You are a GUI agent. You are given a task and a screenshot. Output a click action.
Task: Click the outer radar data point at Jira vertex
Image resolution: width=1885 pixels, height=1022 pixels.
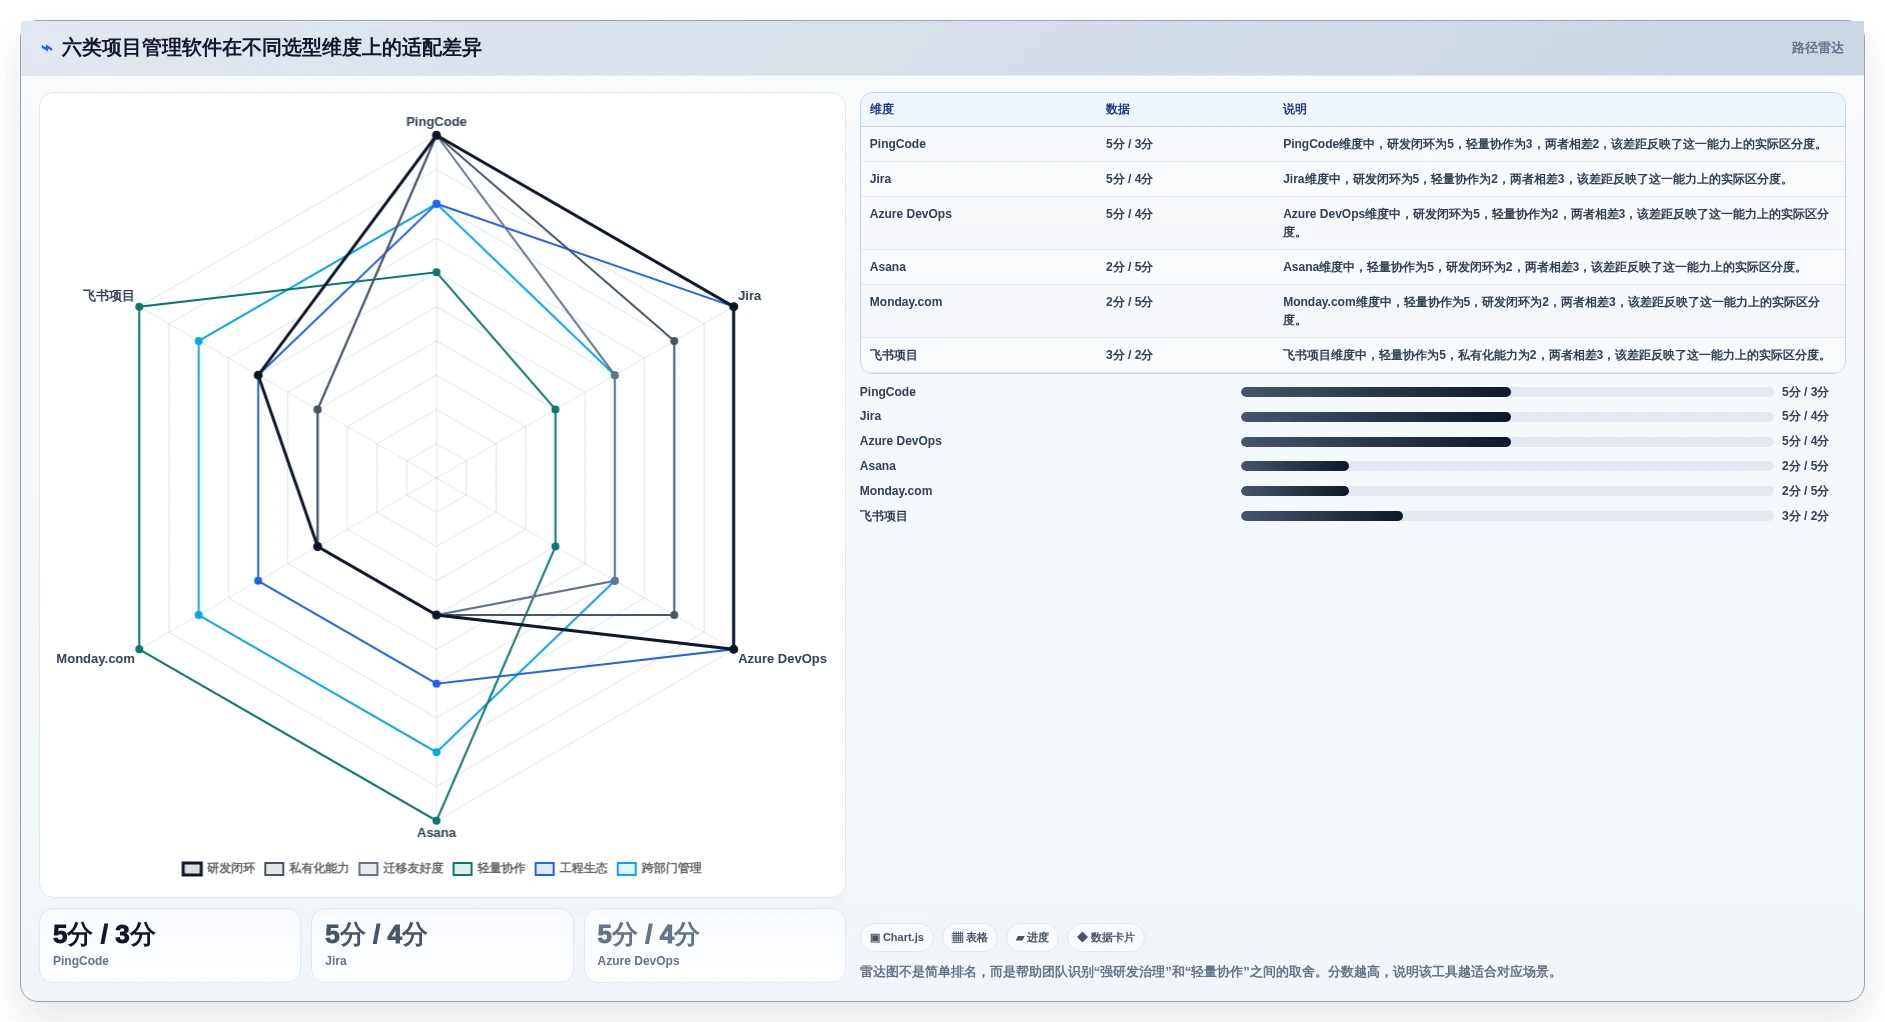point(733,307)
